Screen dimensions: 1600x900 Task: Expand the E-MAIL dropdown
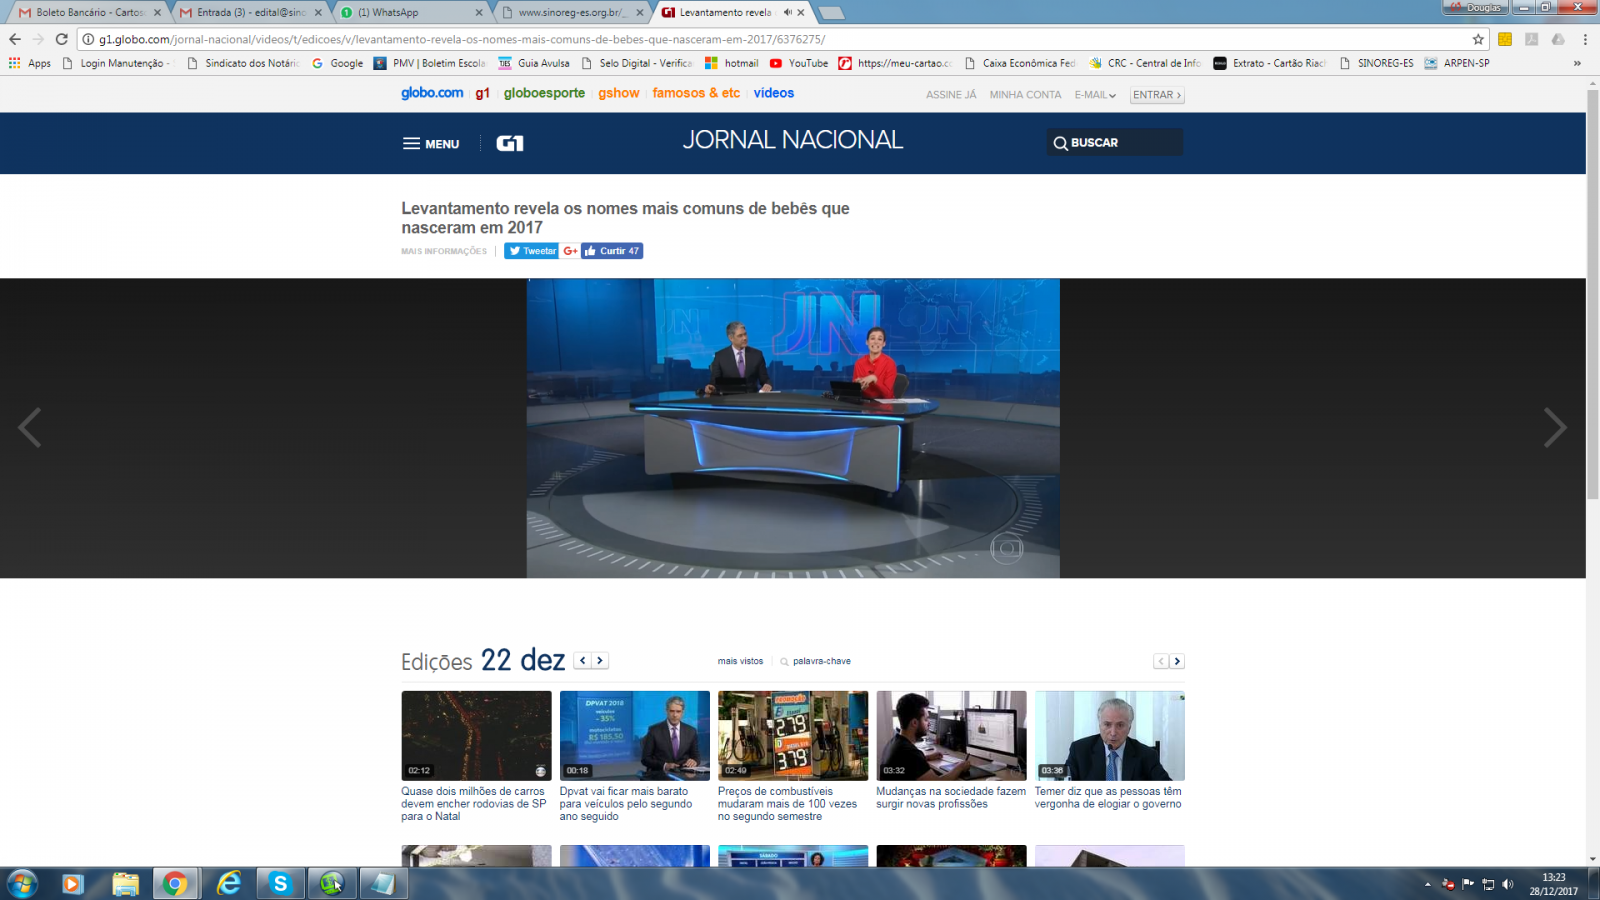[x=1095, y=95]
